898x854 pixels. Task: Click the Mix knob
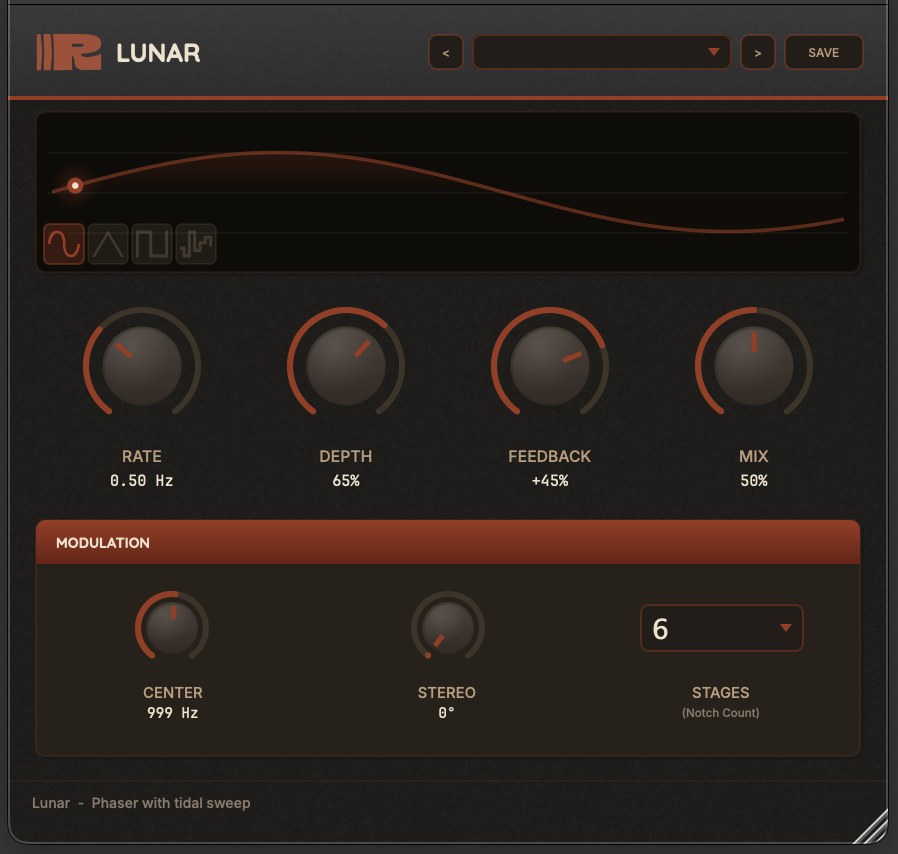pos(754,366)
